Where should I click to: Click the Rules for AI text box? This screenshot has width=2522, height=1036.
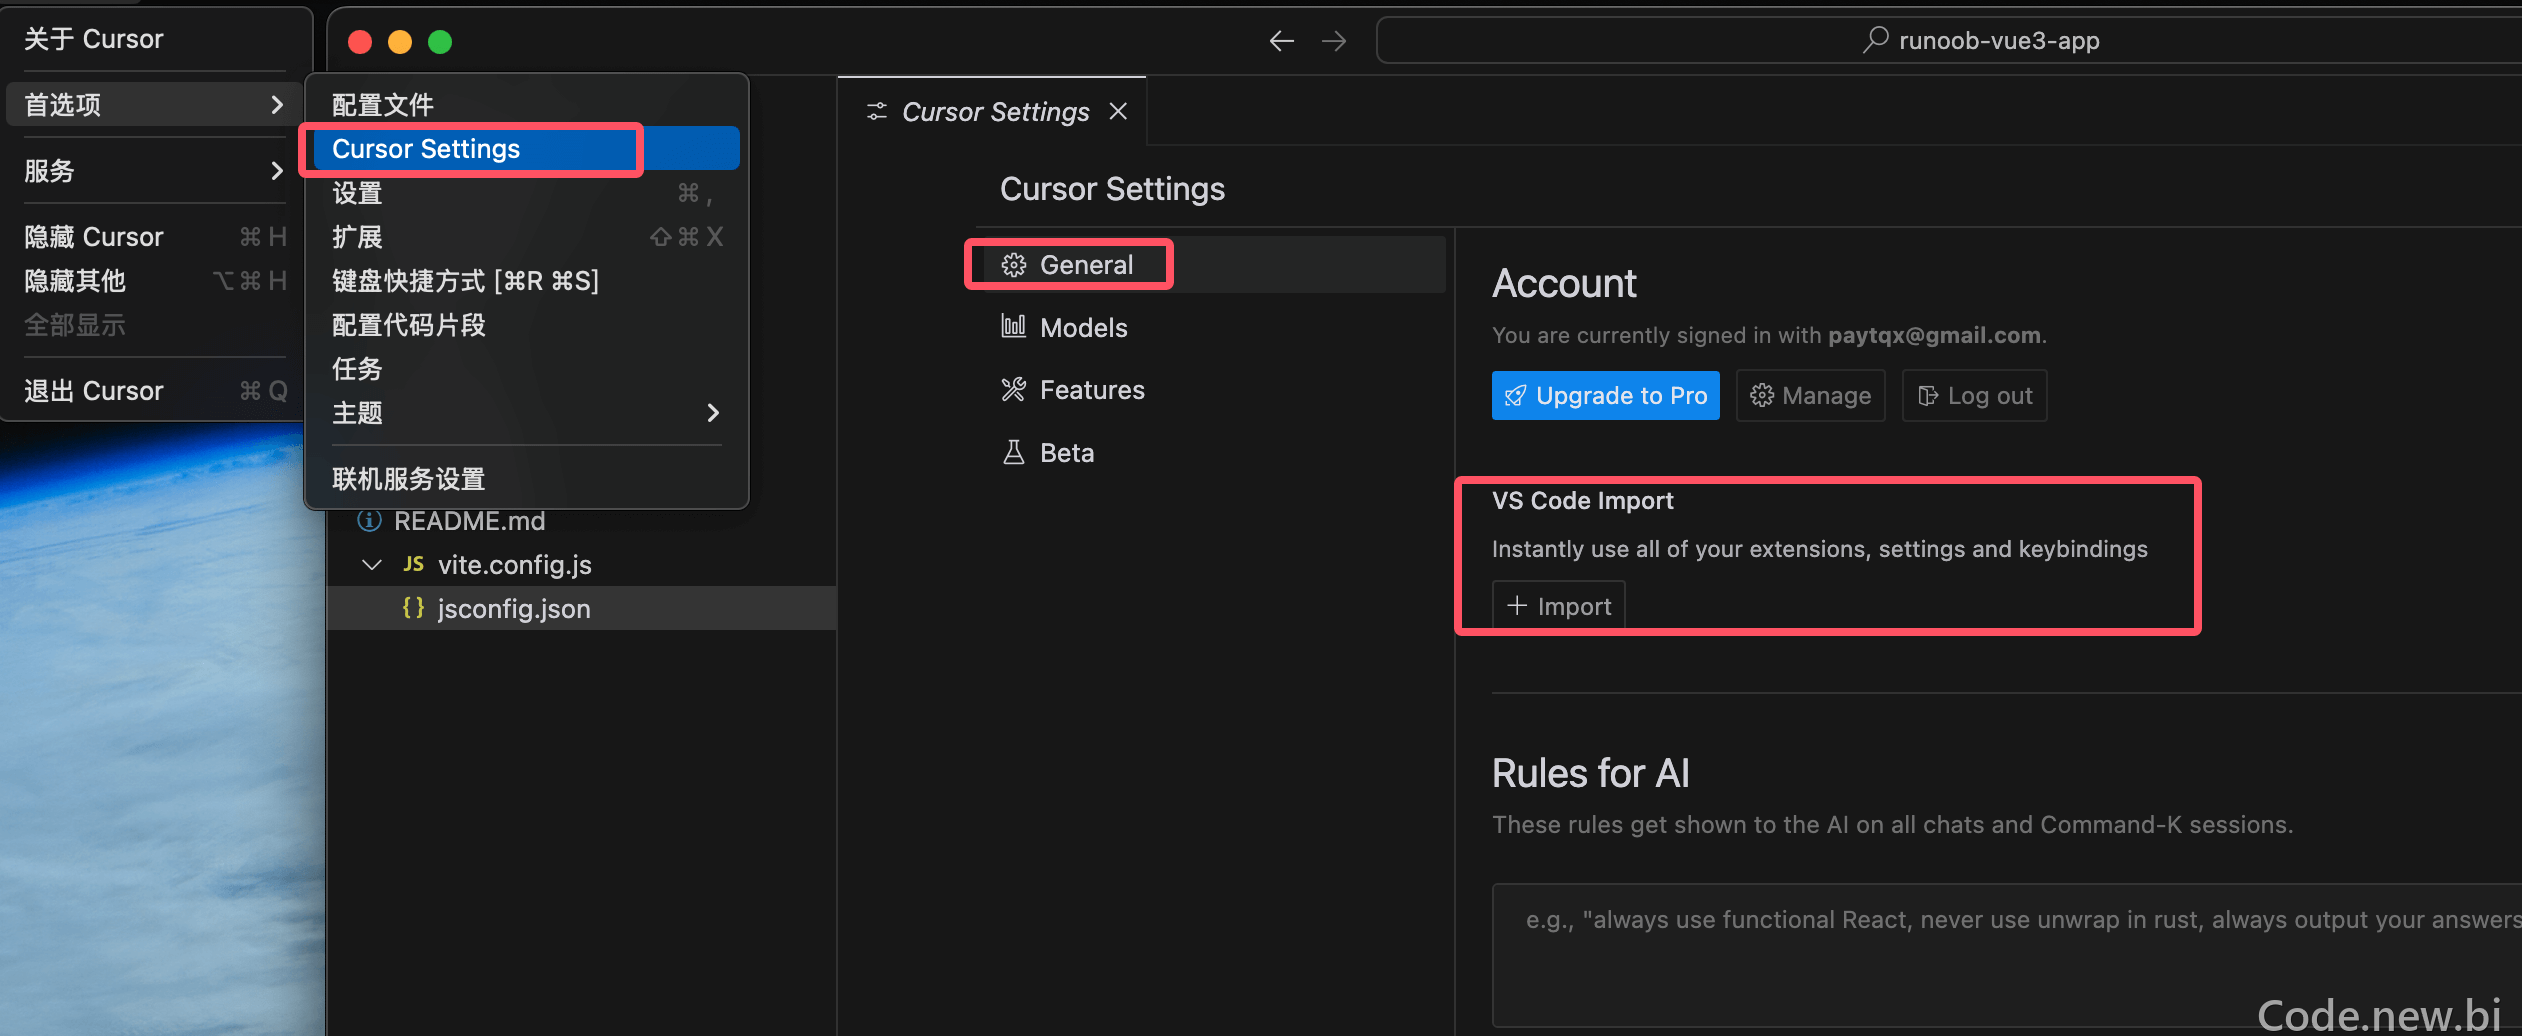pos(2007,955)
